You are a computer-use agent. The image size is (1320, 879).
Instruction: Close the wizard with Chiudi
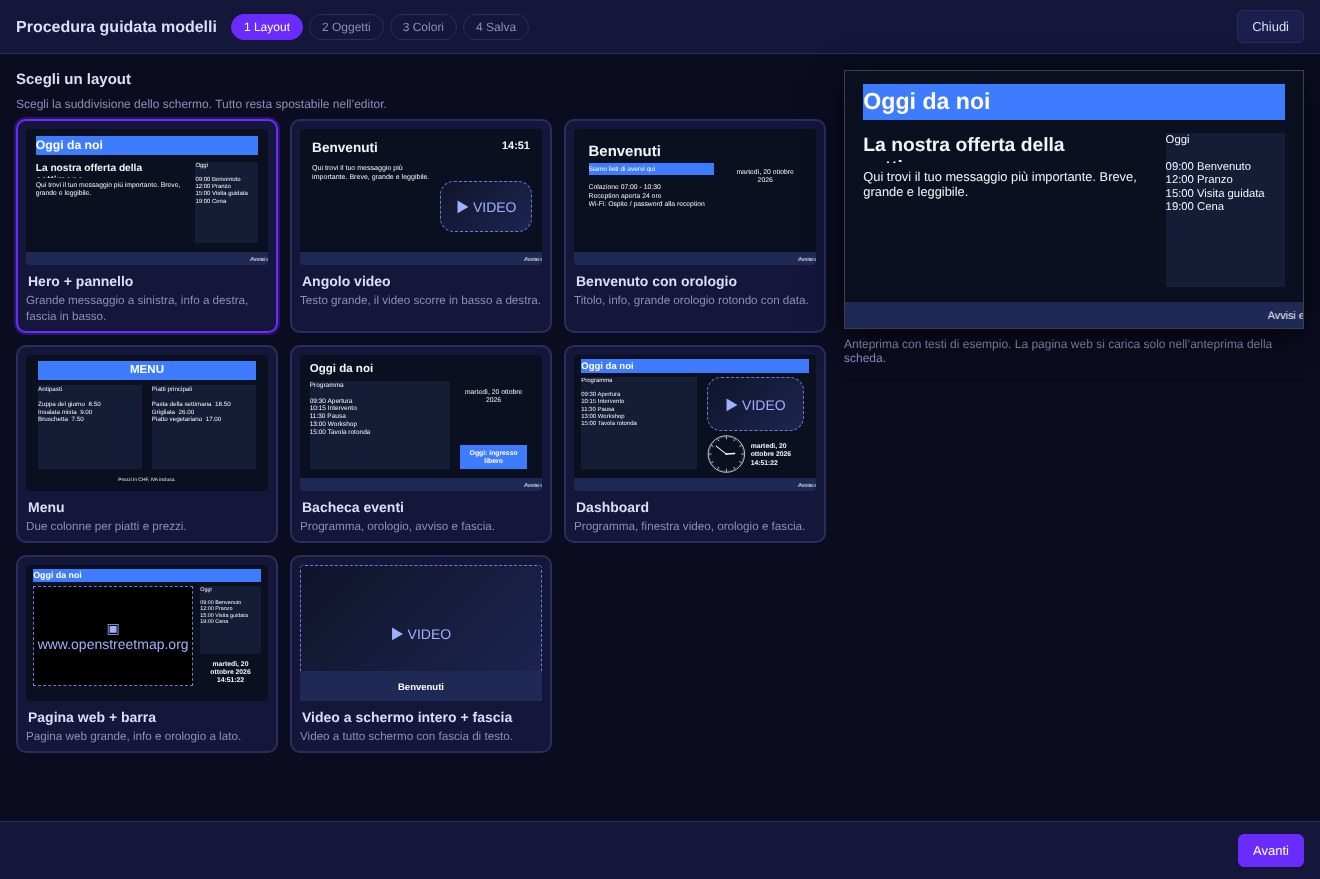pos(1270,27)
